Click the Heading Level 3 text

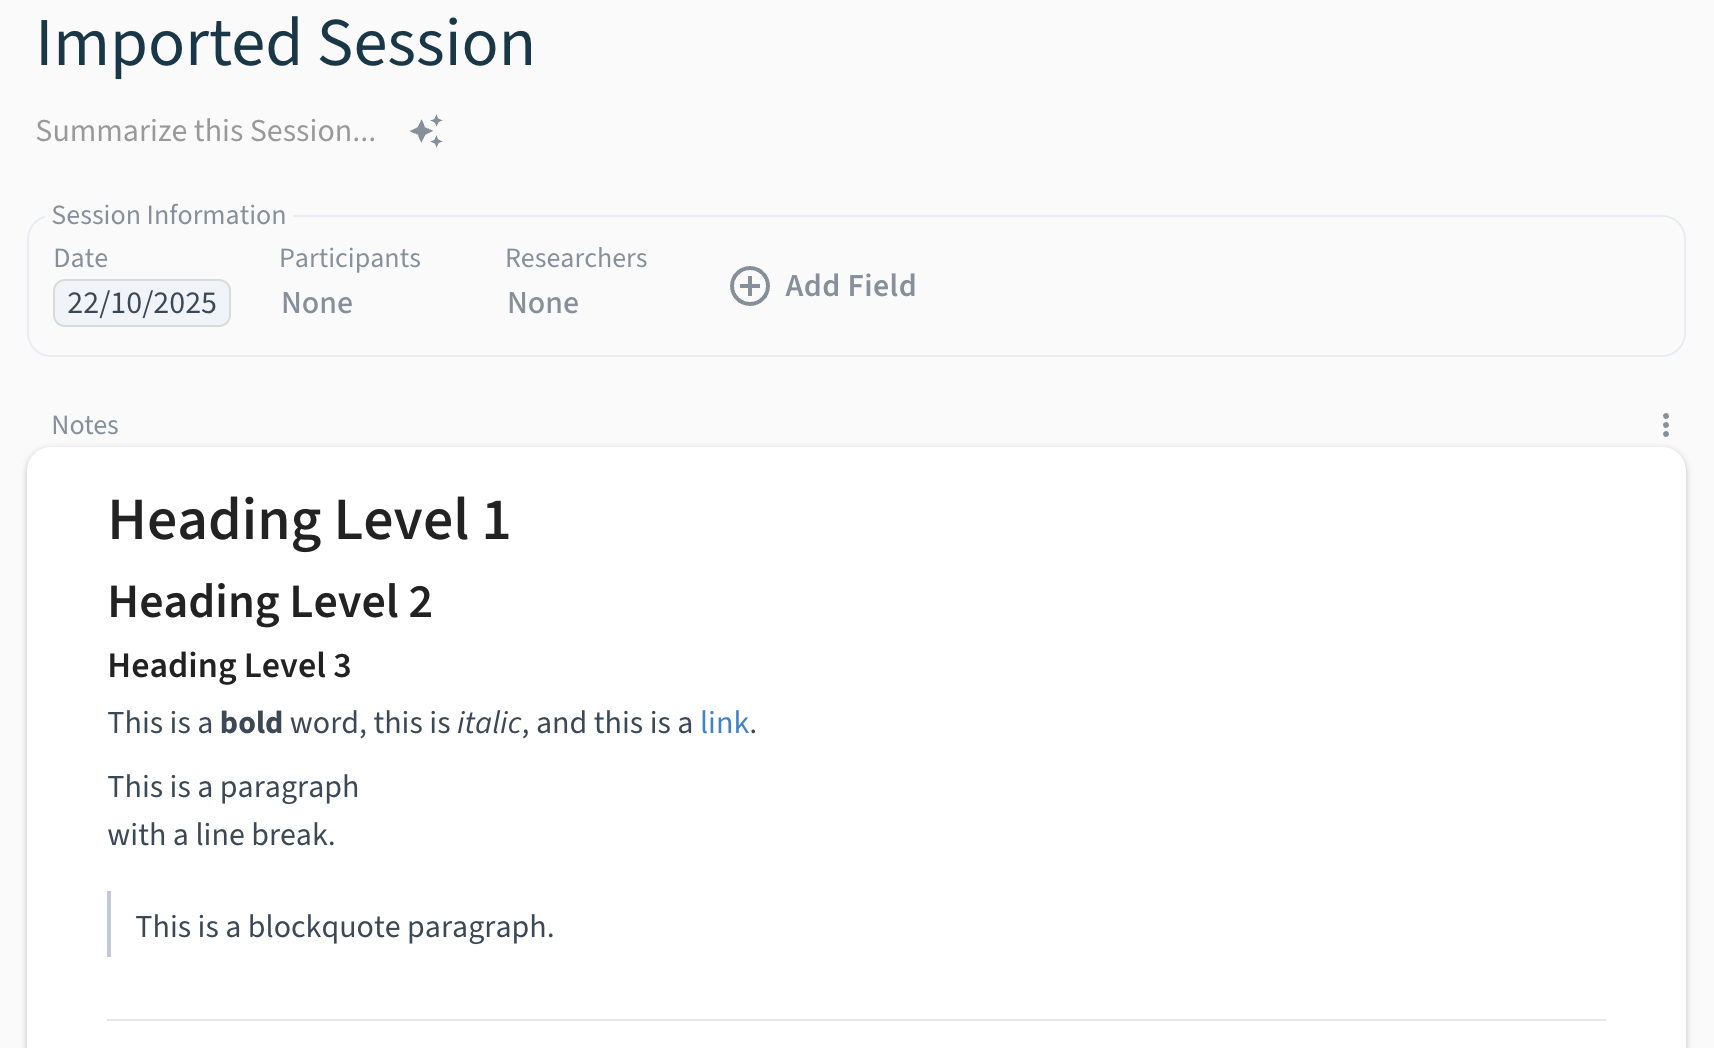pyautogui.click(x=229, y=666)
